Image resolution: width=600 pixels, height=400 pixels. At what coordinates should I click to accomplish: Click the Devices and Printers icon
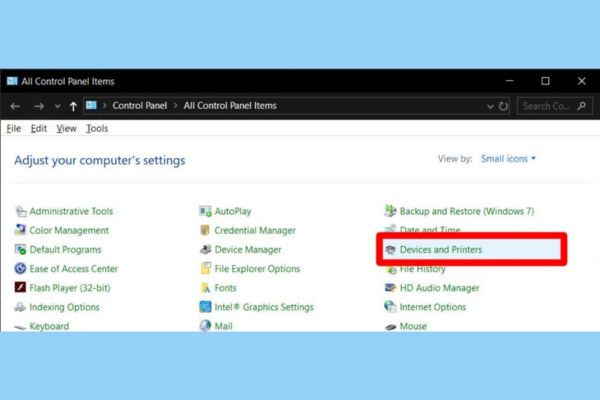(x=390, y=250)
